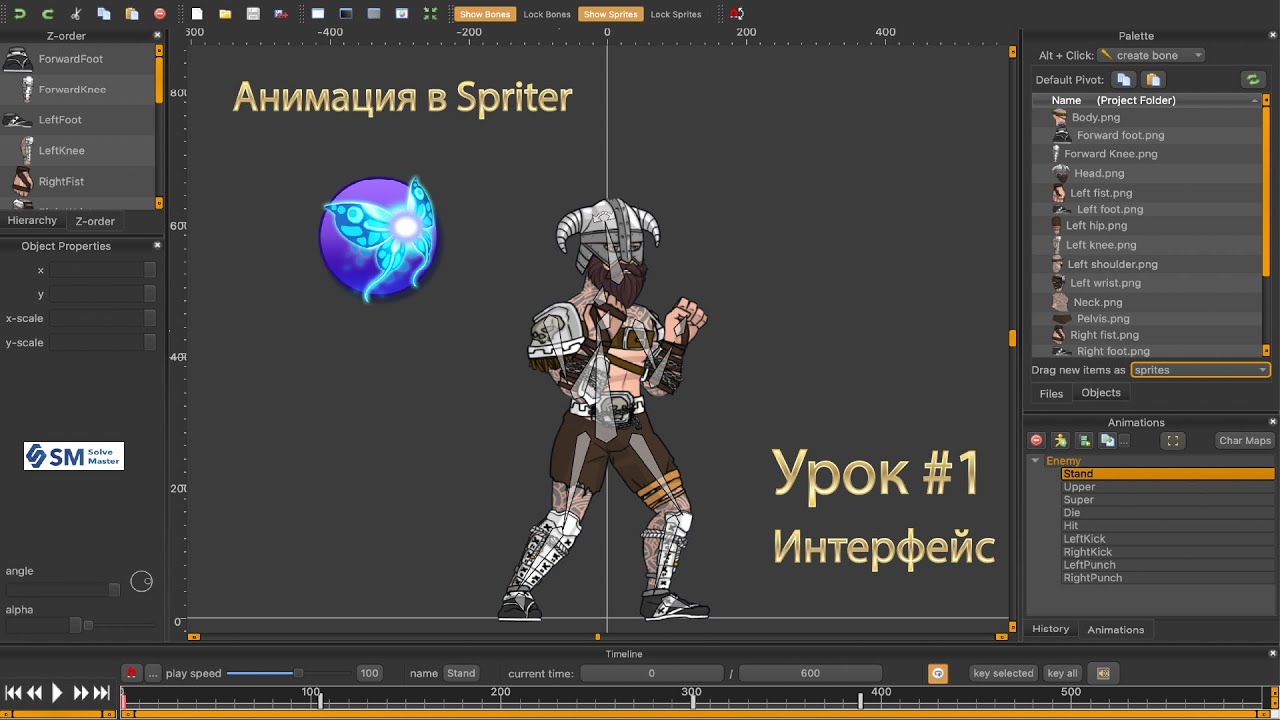This screenshot has height=720, width=1280.
Task: Switch to the Hierarchy tab
Action: pos(32,220)
